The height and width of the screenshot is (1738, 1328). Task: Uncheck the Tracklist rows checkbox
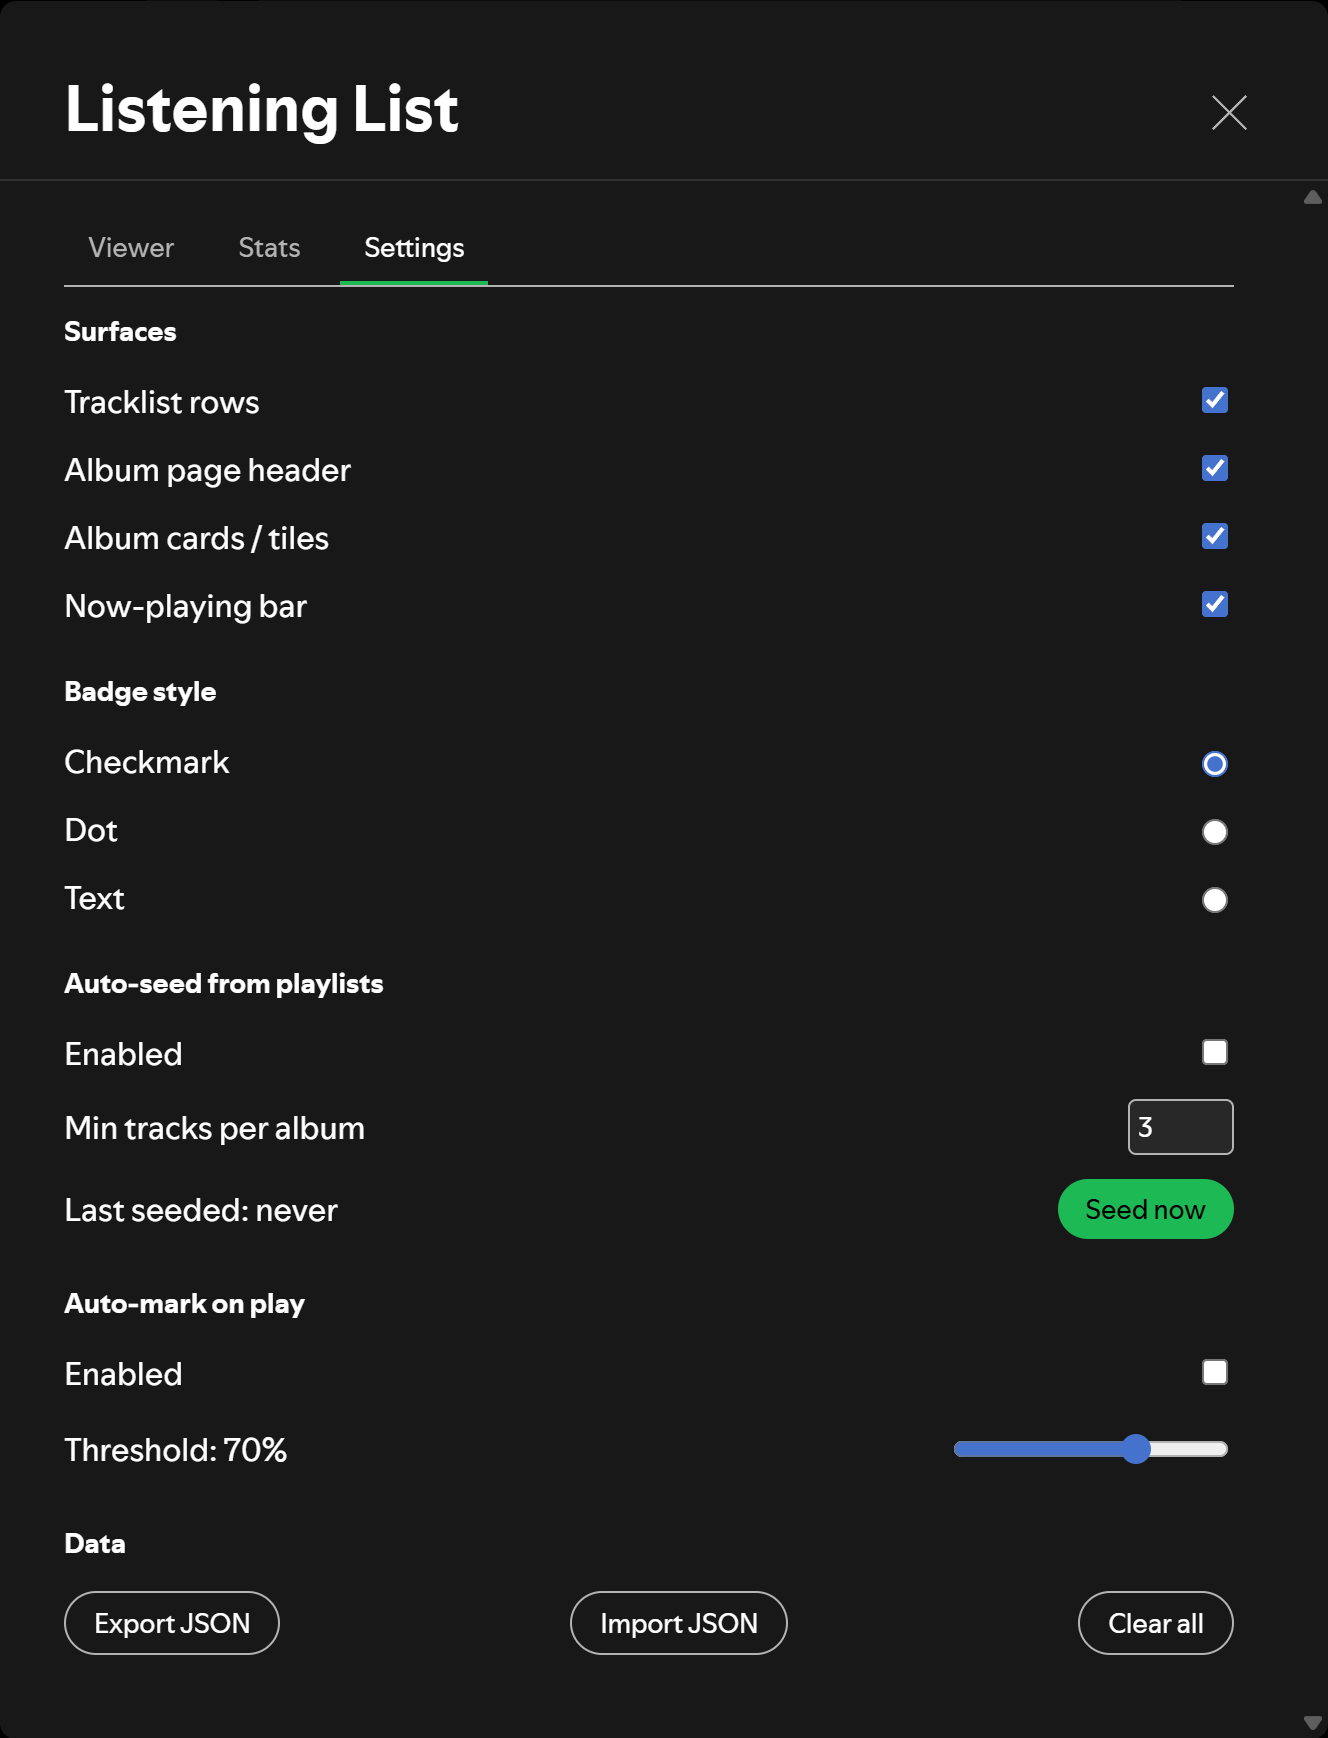[1215, 401]
